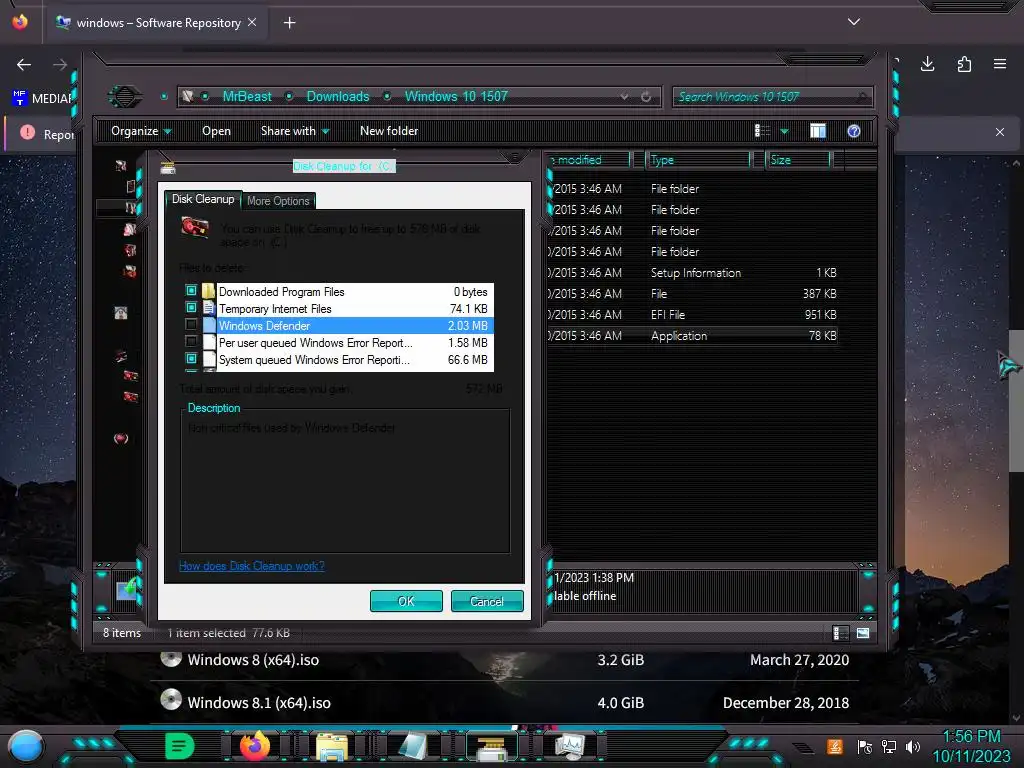Viewport: 1024px width, 768px height.
Task: Expand the address bar history dropdown
Action: 624,97
